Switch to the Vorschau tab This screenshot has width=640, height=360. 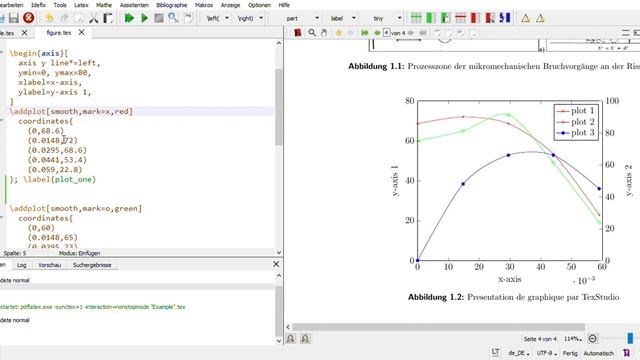point(49,265)
